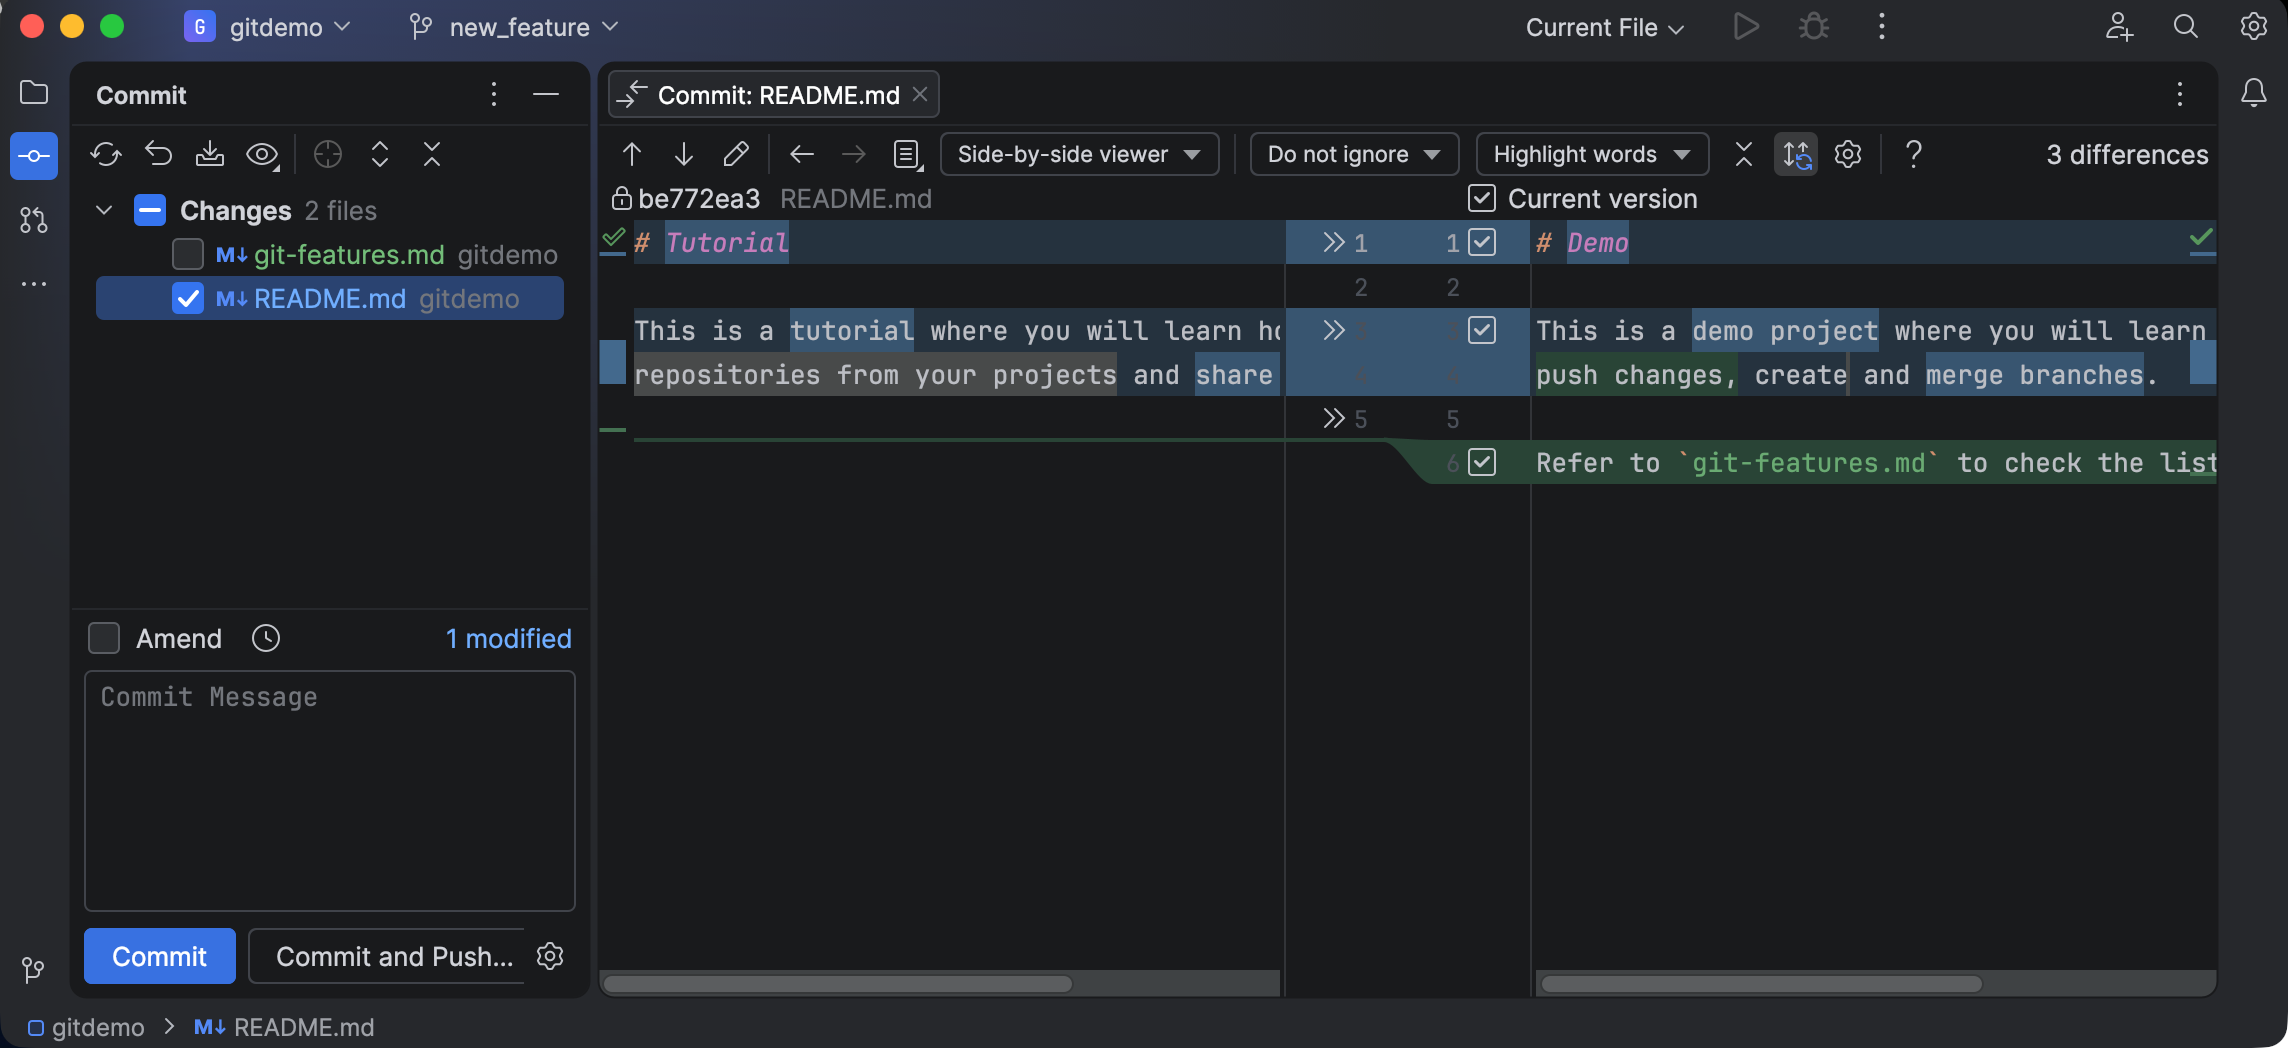
Task: Click the Rollback changes icon
Action: pyautogui.click(x=158, y=154)
